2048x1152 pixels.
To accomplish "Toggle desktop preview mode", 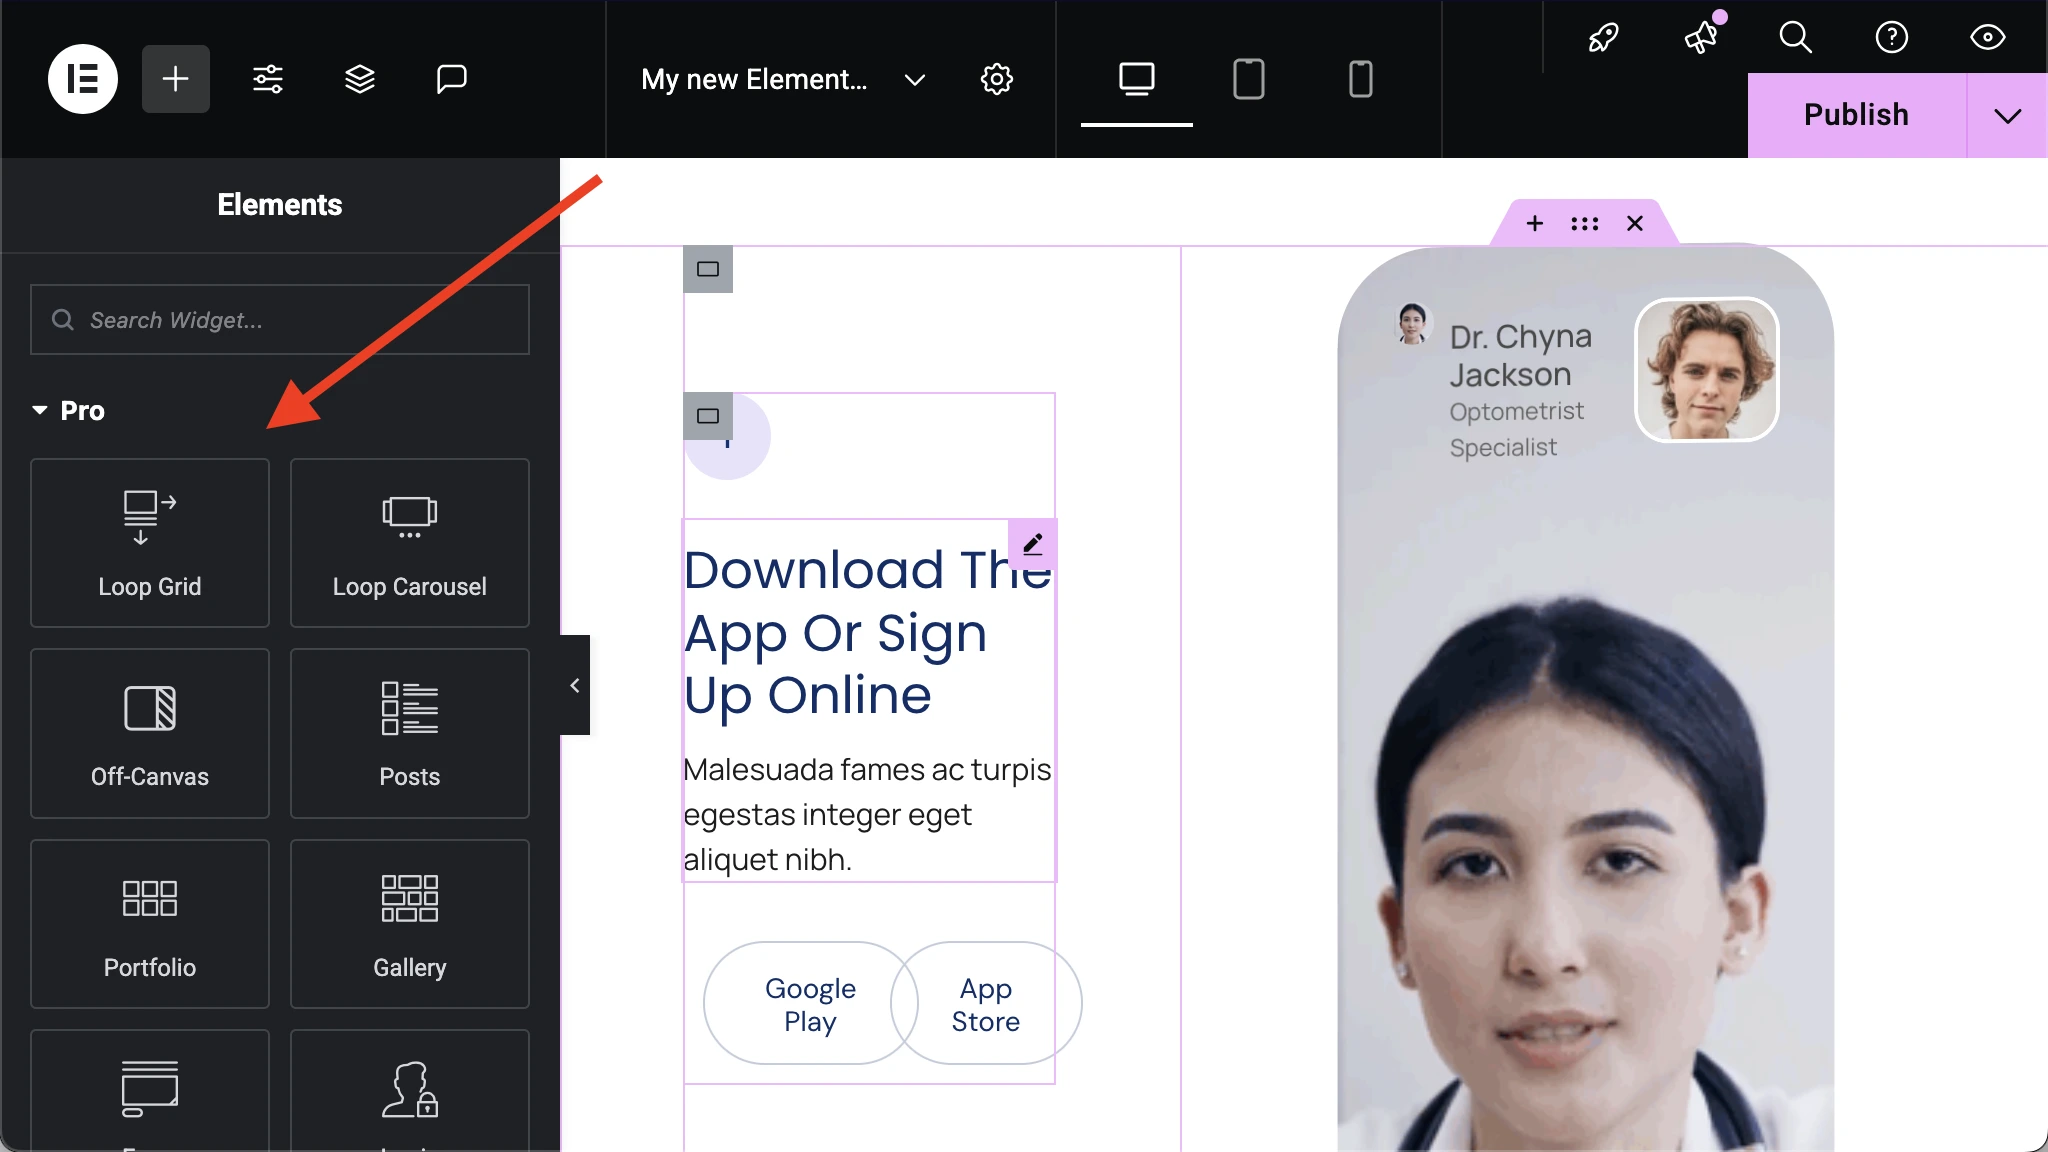I will point(1137,77).
